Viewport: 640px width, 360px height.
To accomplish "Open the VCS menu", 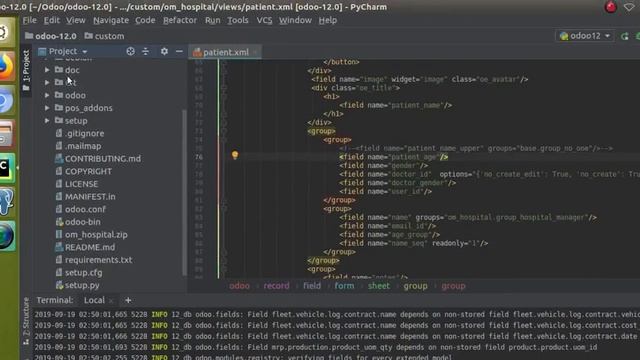I will (264, 20).
